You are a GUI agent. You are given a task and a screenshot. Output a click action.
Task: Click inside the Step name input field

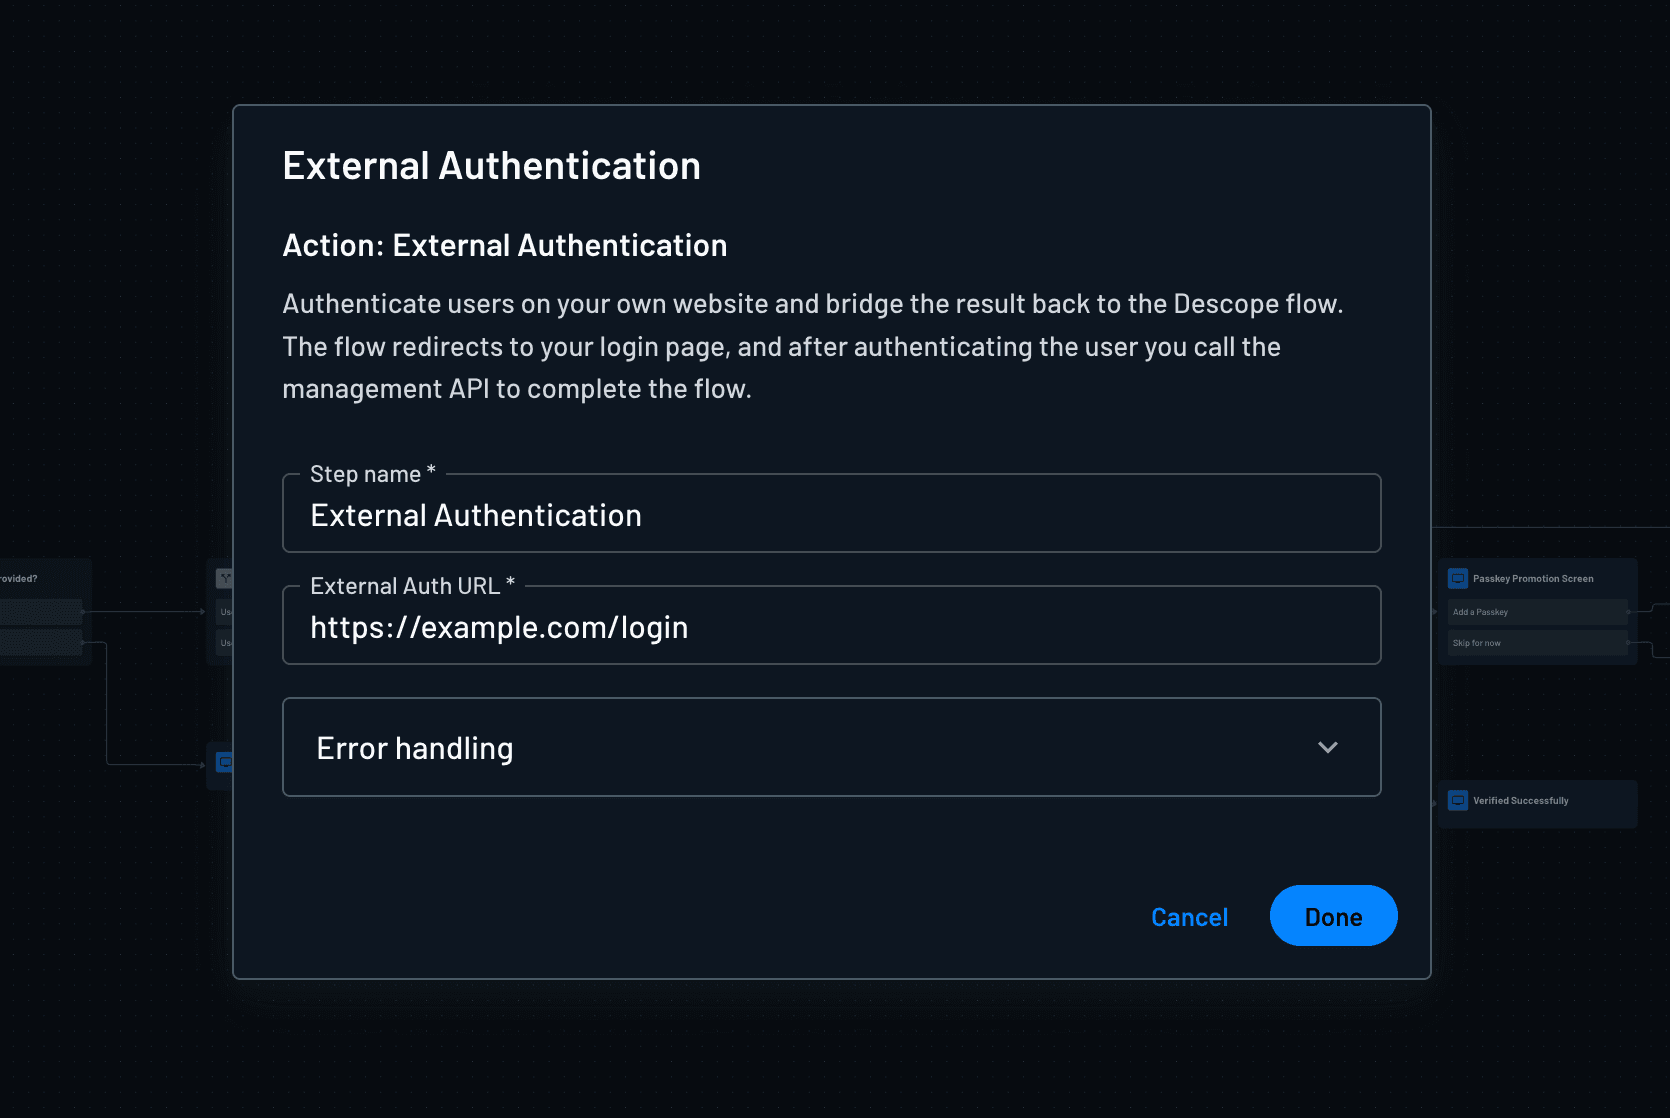(x=831, y=514)
